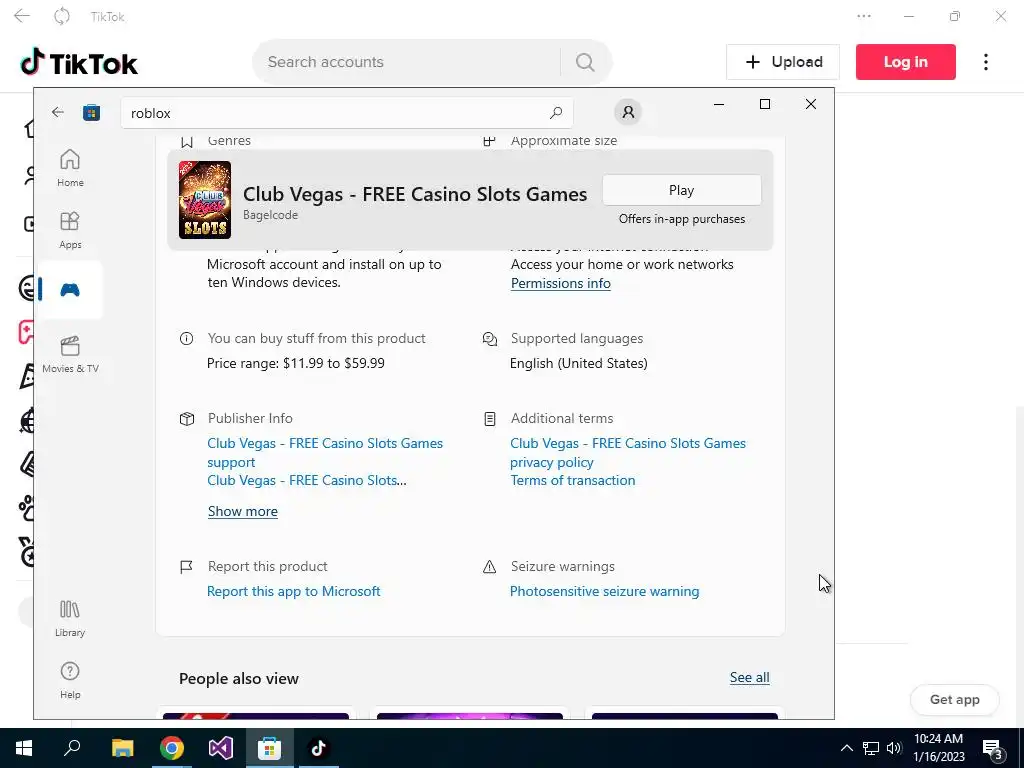The height and width of the screenshot is (768, 1024).
Task: Click Report this product flag icon
Action: point(186,566)
